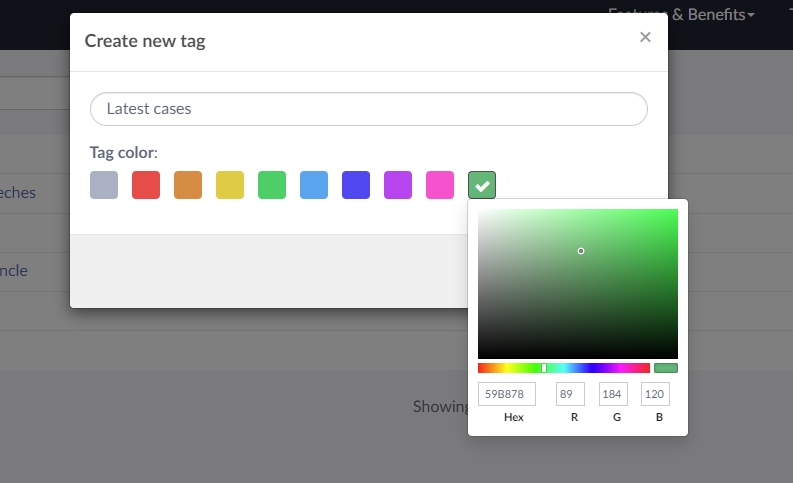793x483 pixels.
Task: Click the Hex color value field
Action: 507,394
